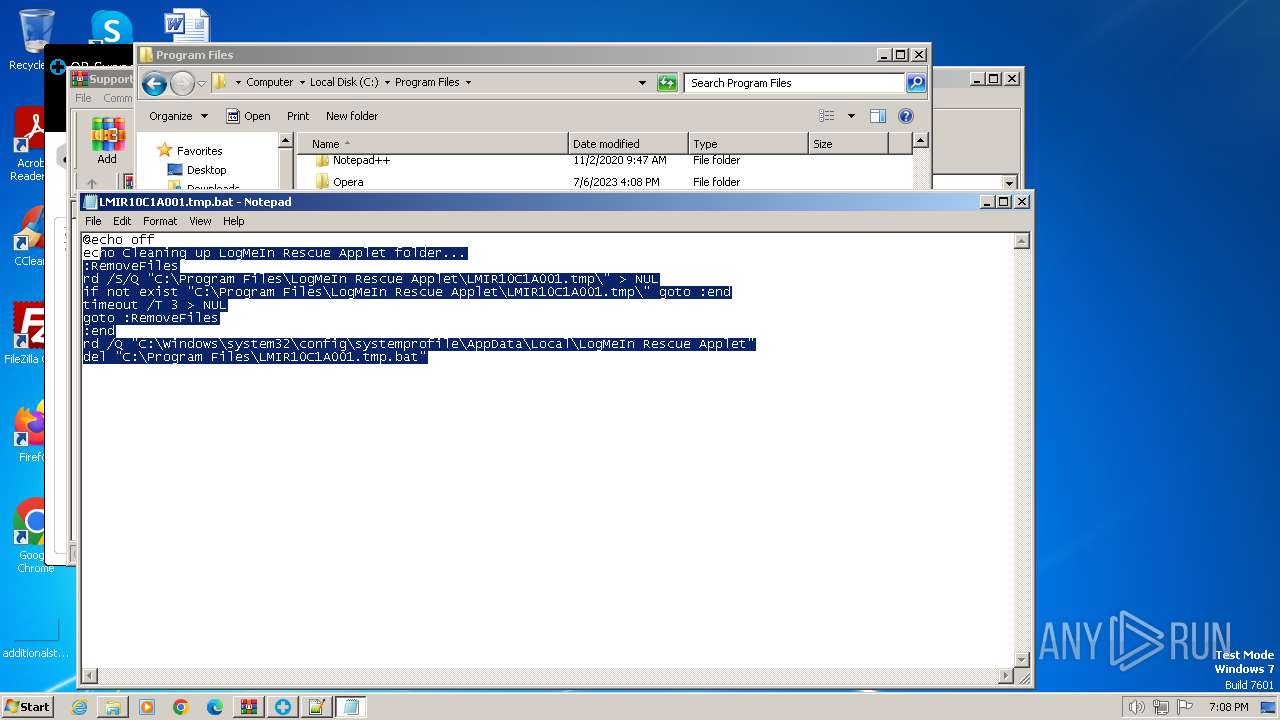Select the Notepad++ folder row
This screenshot has width=1280, height=720.
pos(605,160)
